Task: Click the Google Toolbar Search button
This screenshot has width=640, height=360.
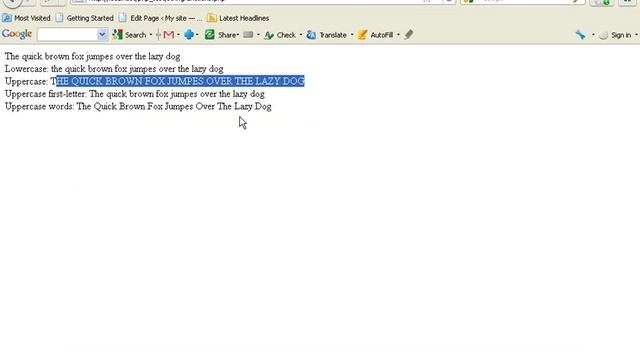Action: (129, 35)
